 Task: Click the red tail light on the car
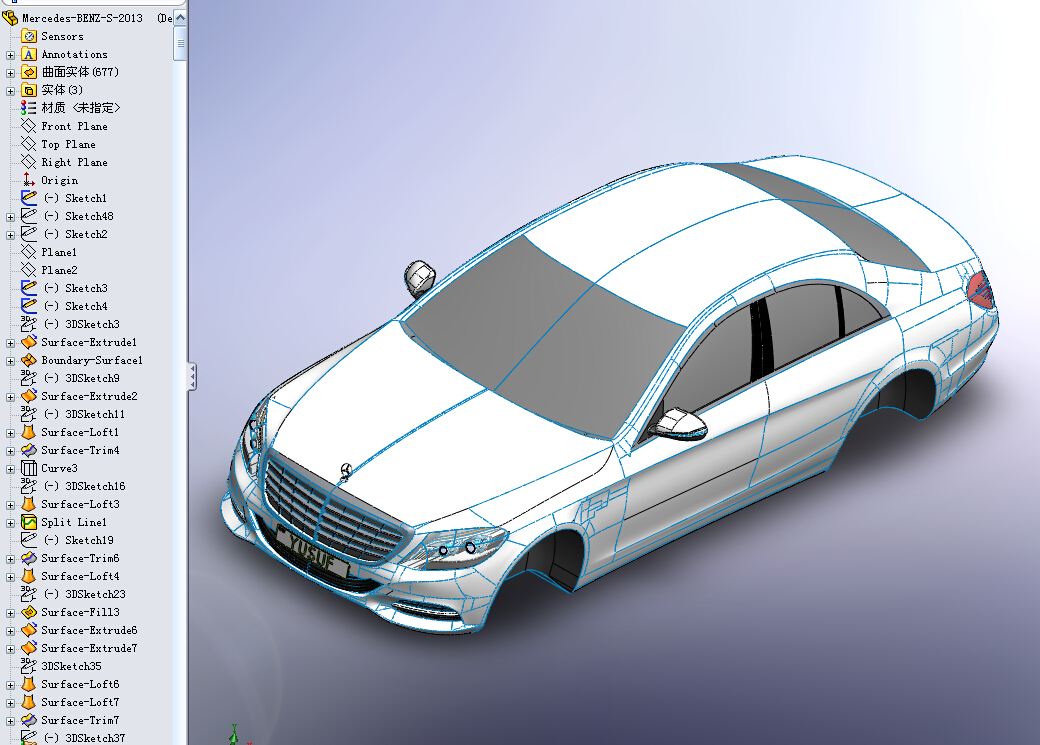(980, 289)
